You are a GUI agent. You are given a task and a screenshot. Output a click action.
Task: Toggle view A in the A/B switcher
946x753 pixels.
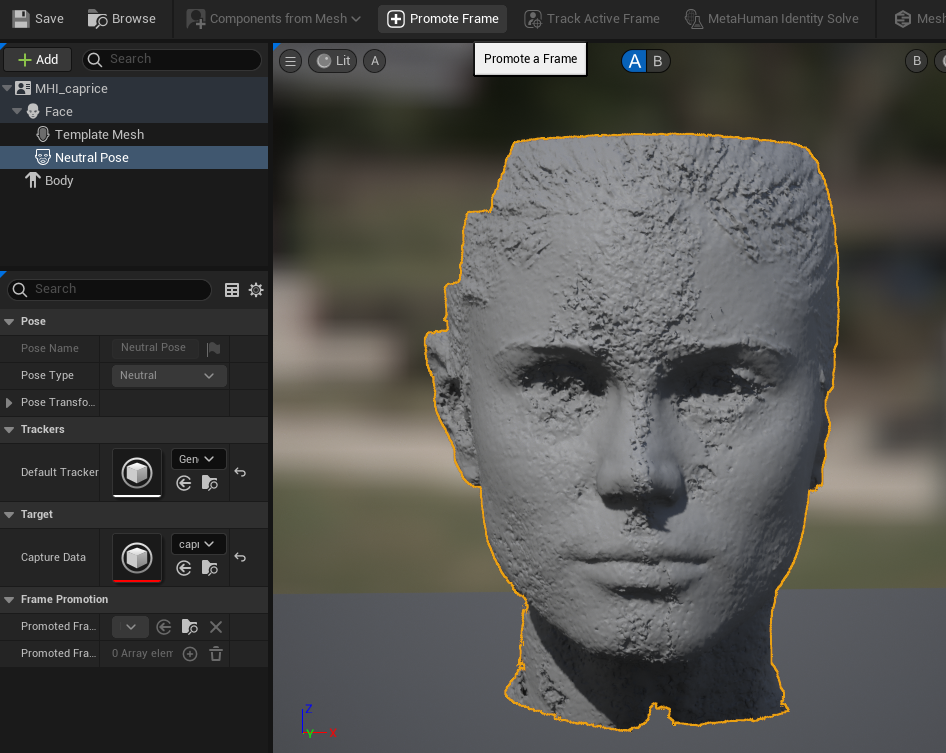(634, 61)
